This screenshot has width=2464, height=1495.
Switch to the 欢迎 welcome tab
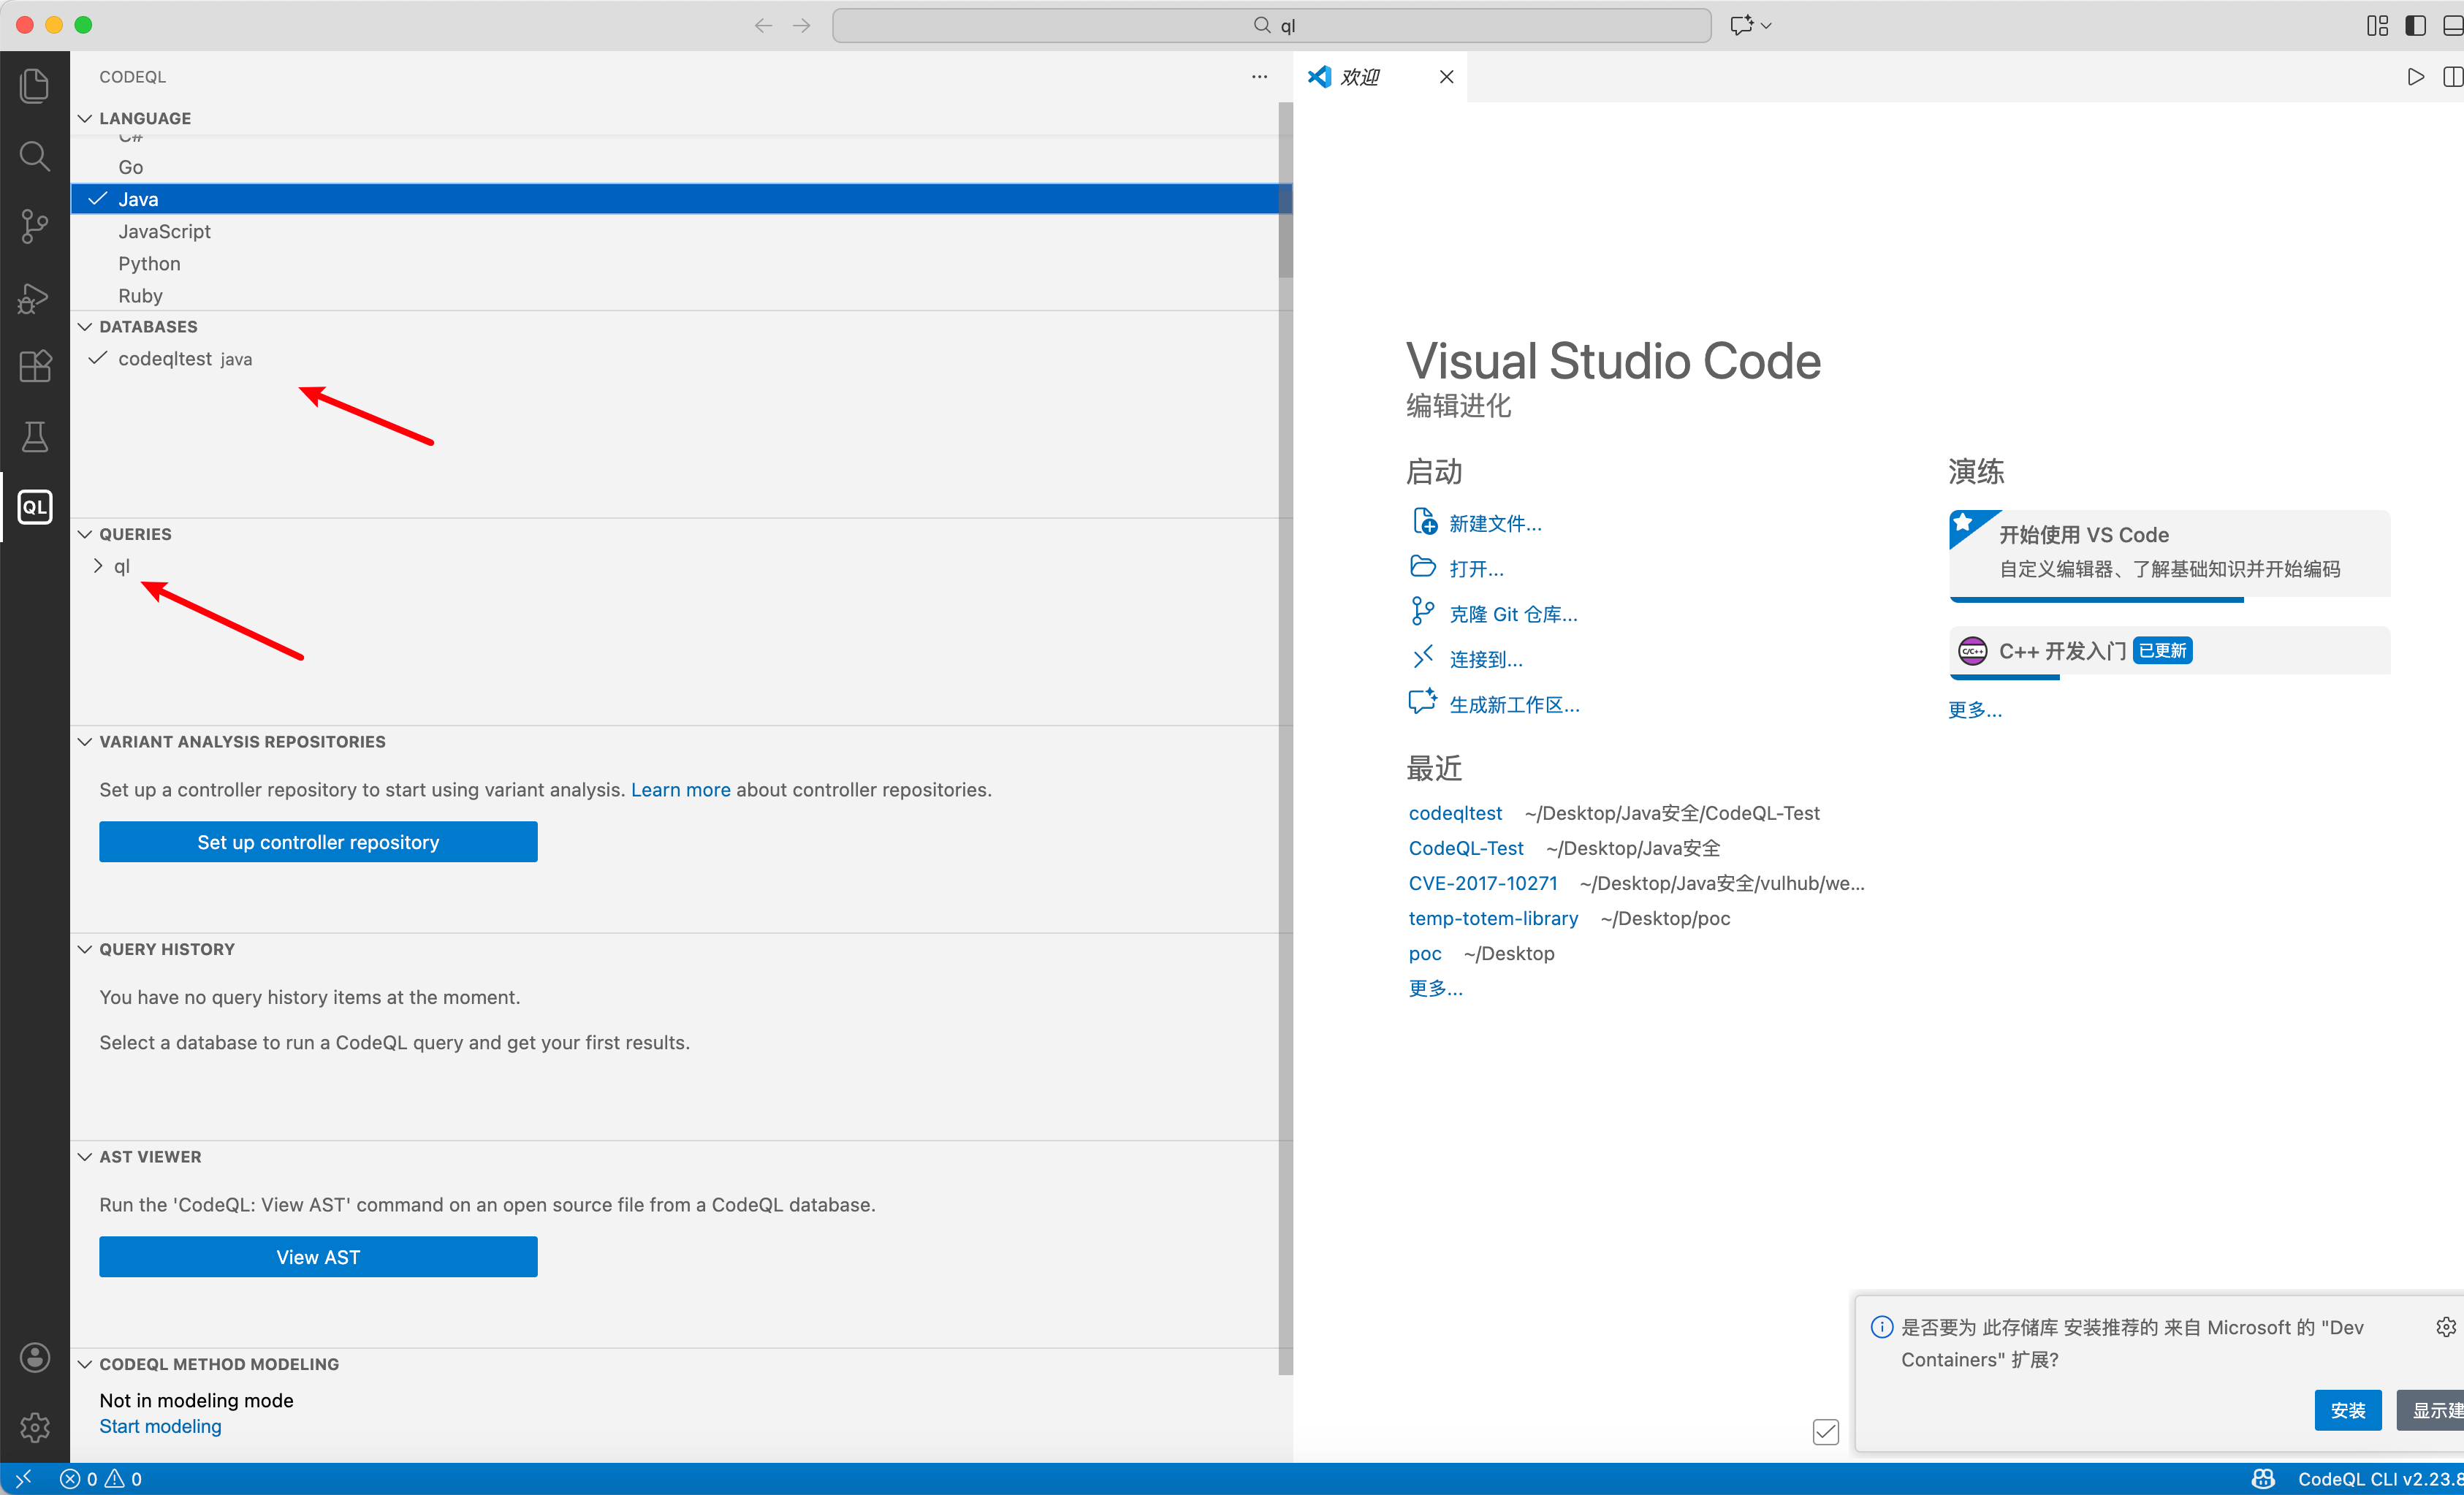coord(1359,77)
